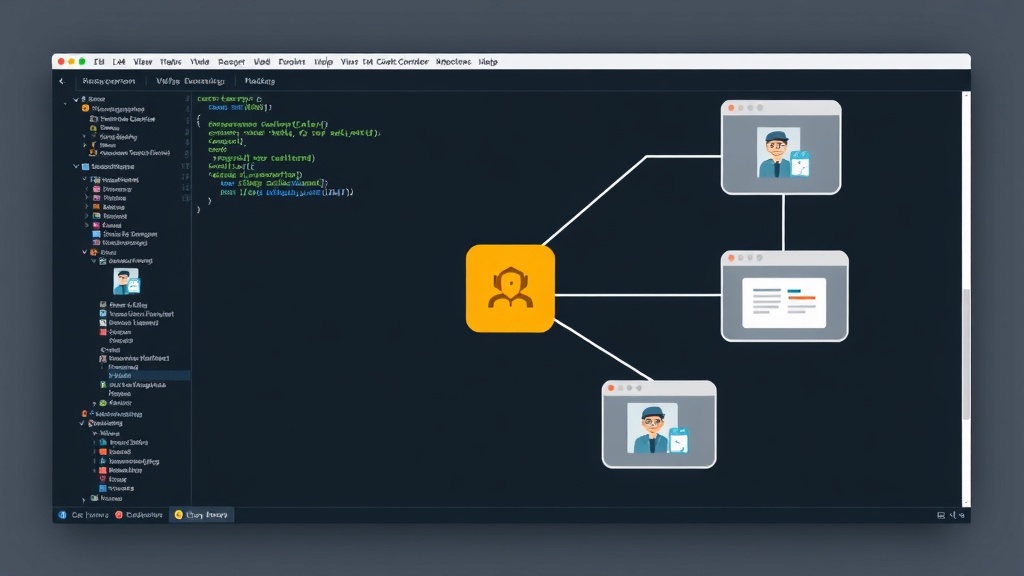Click the back arrow left of the tabs
Viewport: 1024px width, 576px height.
(x=61, y=82)
